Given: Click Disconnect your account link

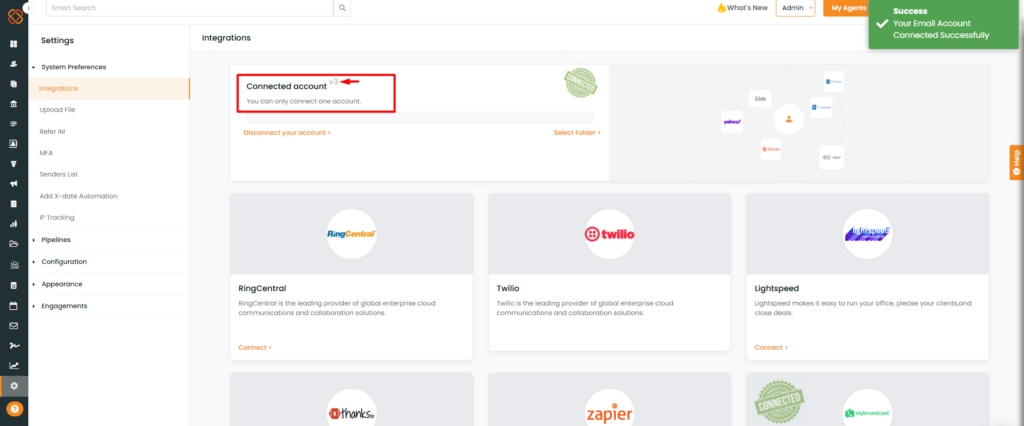Looking at the screenshot, I should [x=287, y=133].
